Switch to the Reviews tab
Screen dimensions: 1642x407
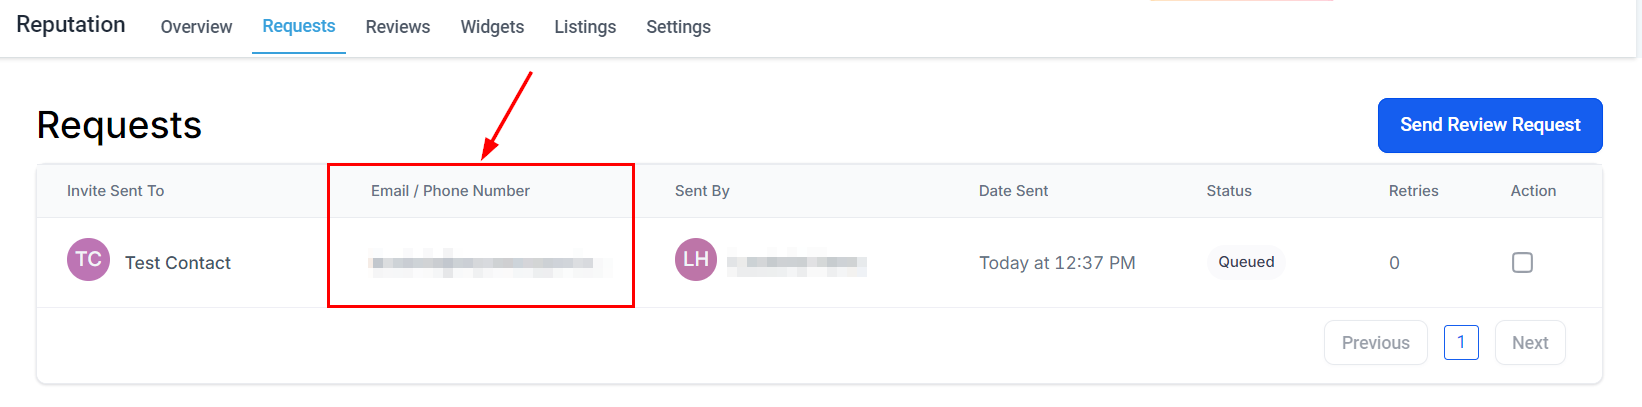click(x=398, y=27)
